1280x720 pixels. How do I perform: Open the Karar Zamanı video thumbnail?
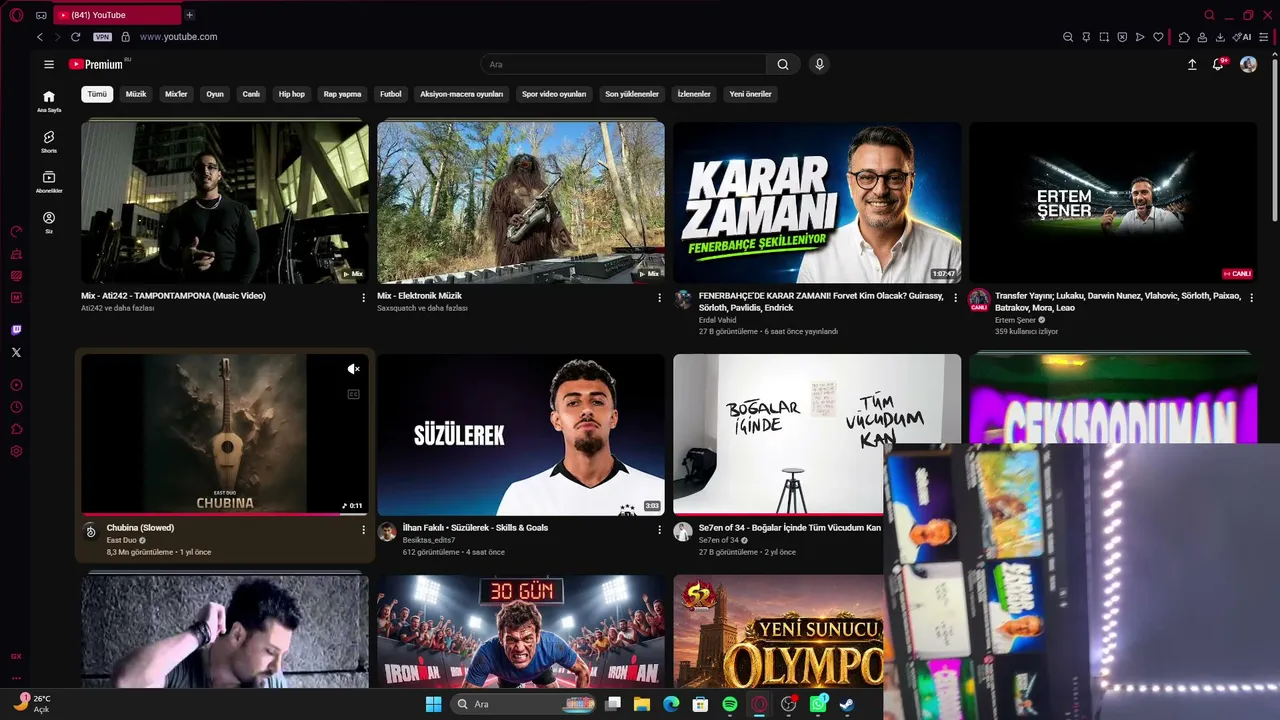[817, 203]
